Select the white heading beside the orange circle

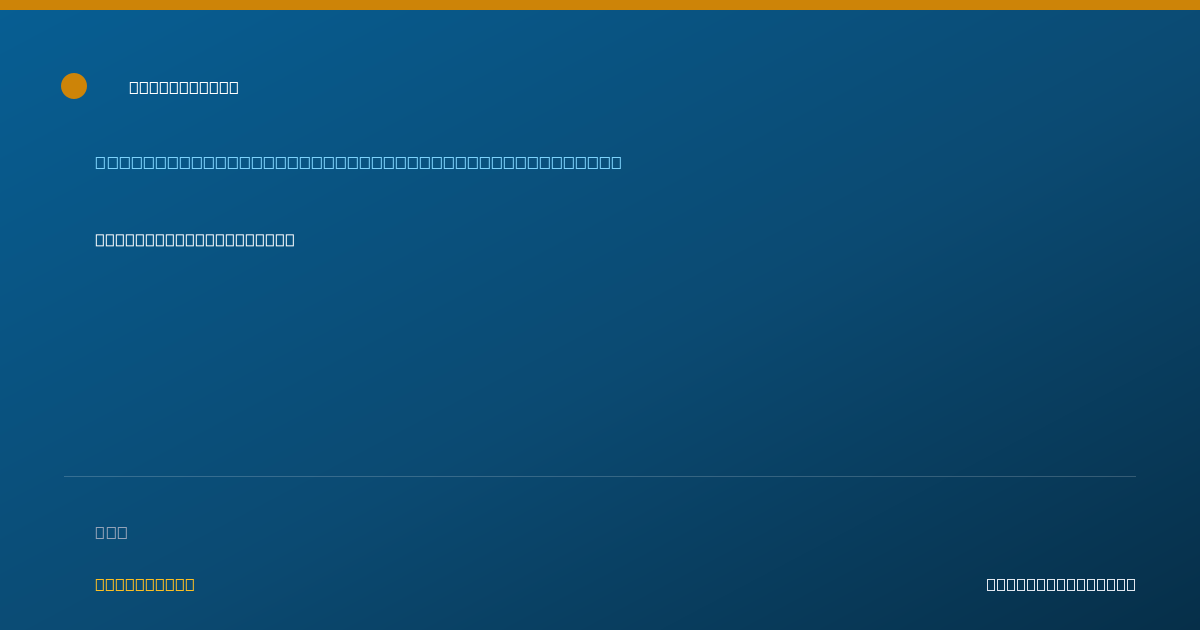184,87
